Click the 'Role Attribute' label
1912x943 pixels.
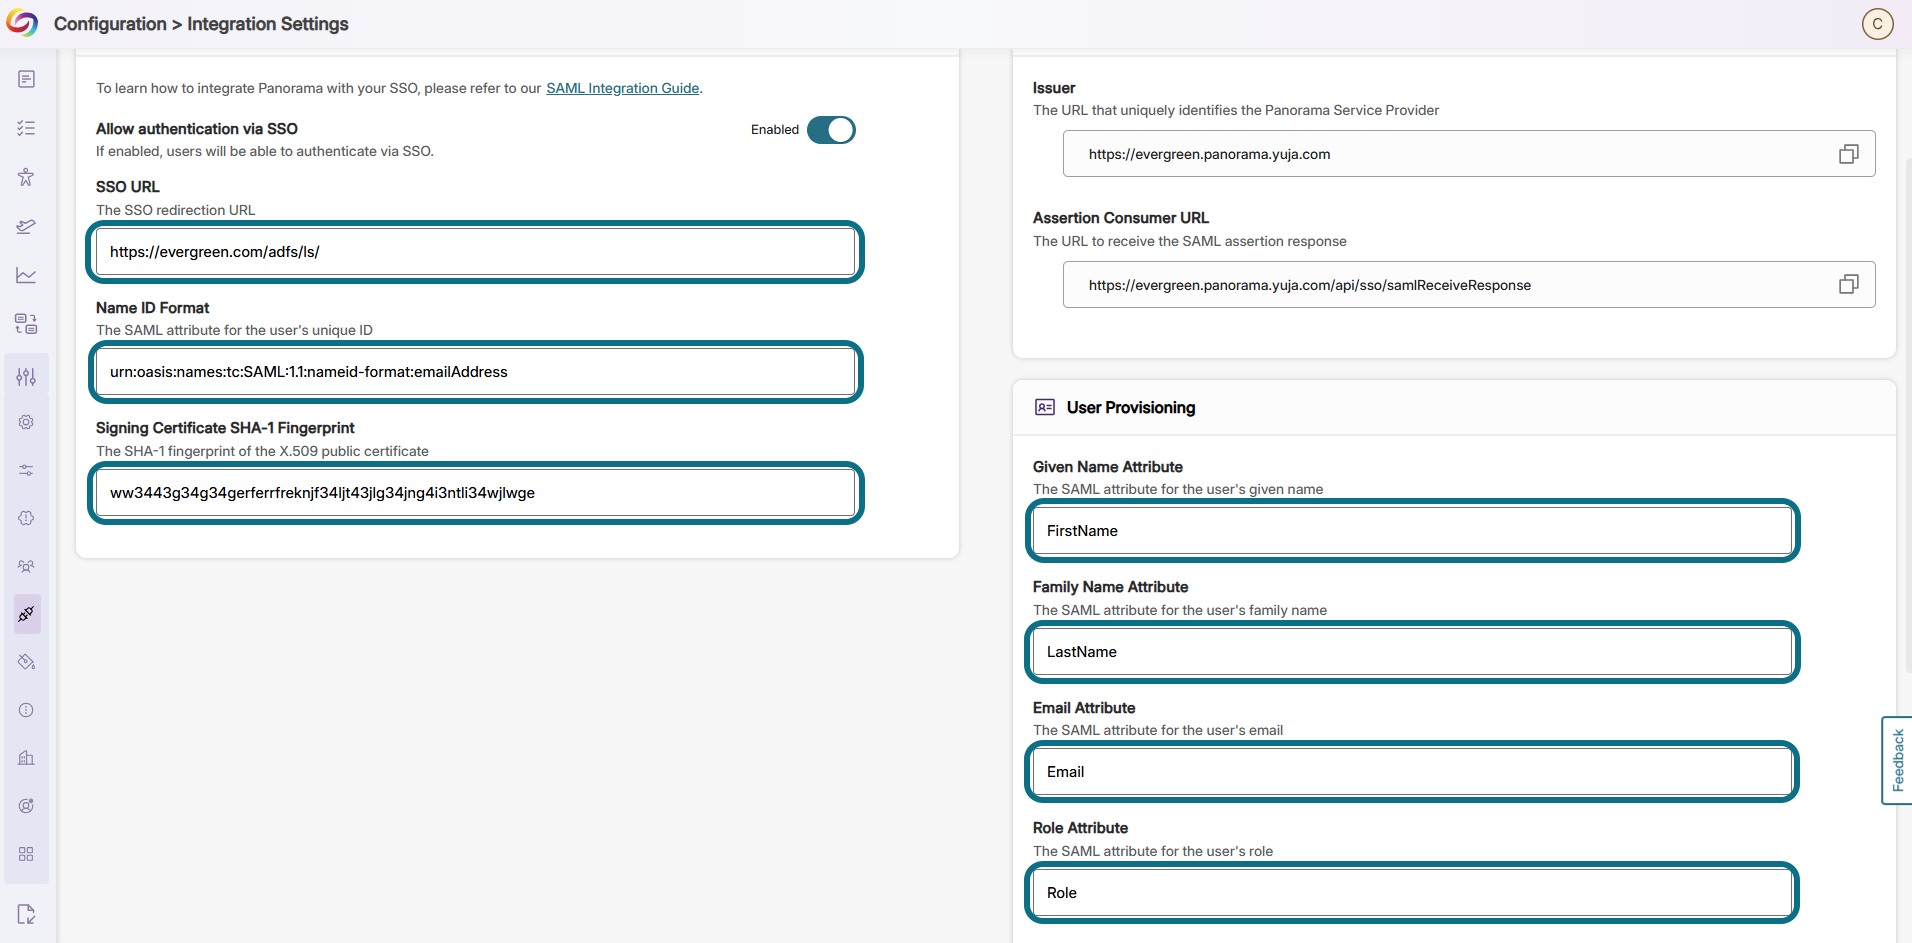tap(1080, 828)
